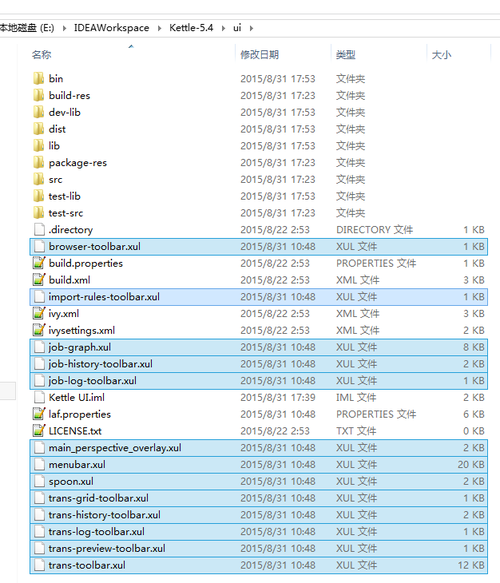Click the job-log-toolbar.xul file icon
The width and height of the screenshot is (500, 583).
[39, 381]
